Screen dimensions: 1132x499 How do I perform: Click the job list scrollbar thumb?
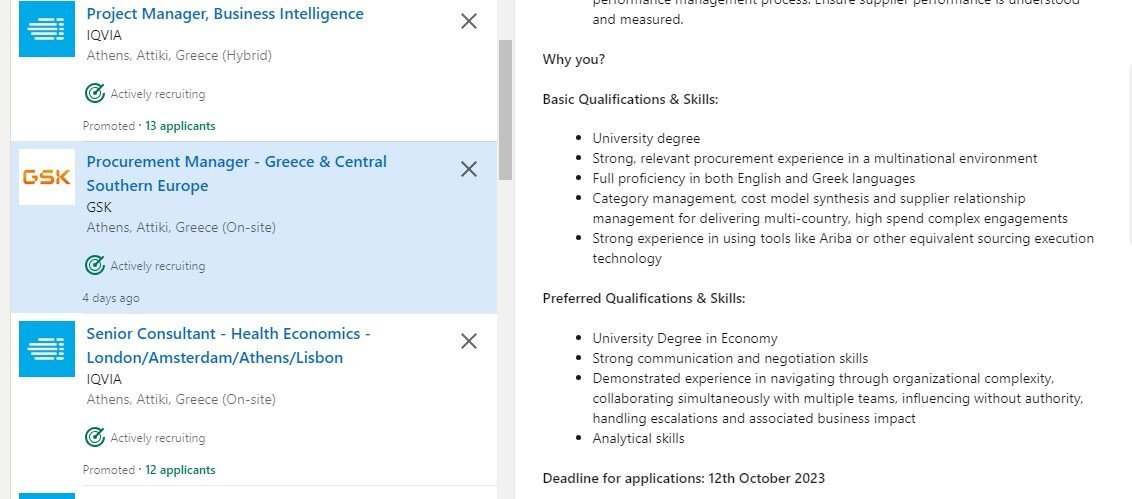coord(505,110)
